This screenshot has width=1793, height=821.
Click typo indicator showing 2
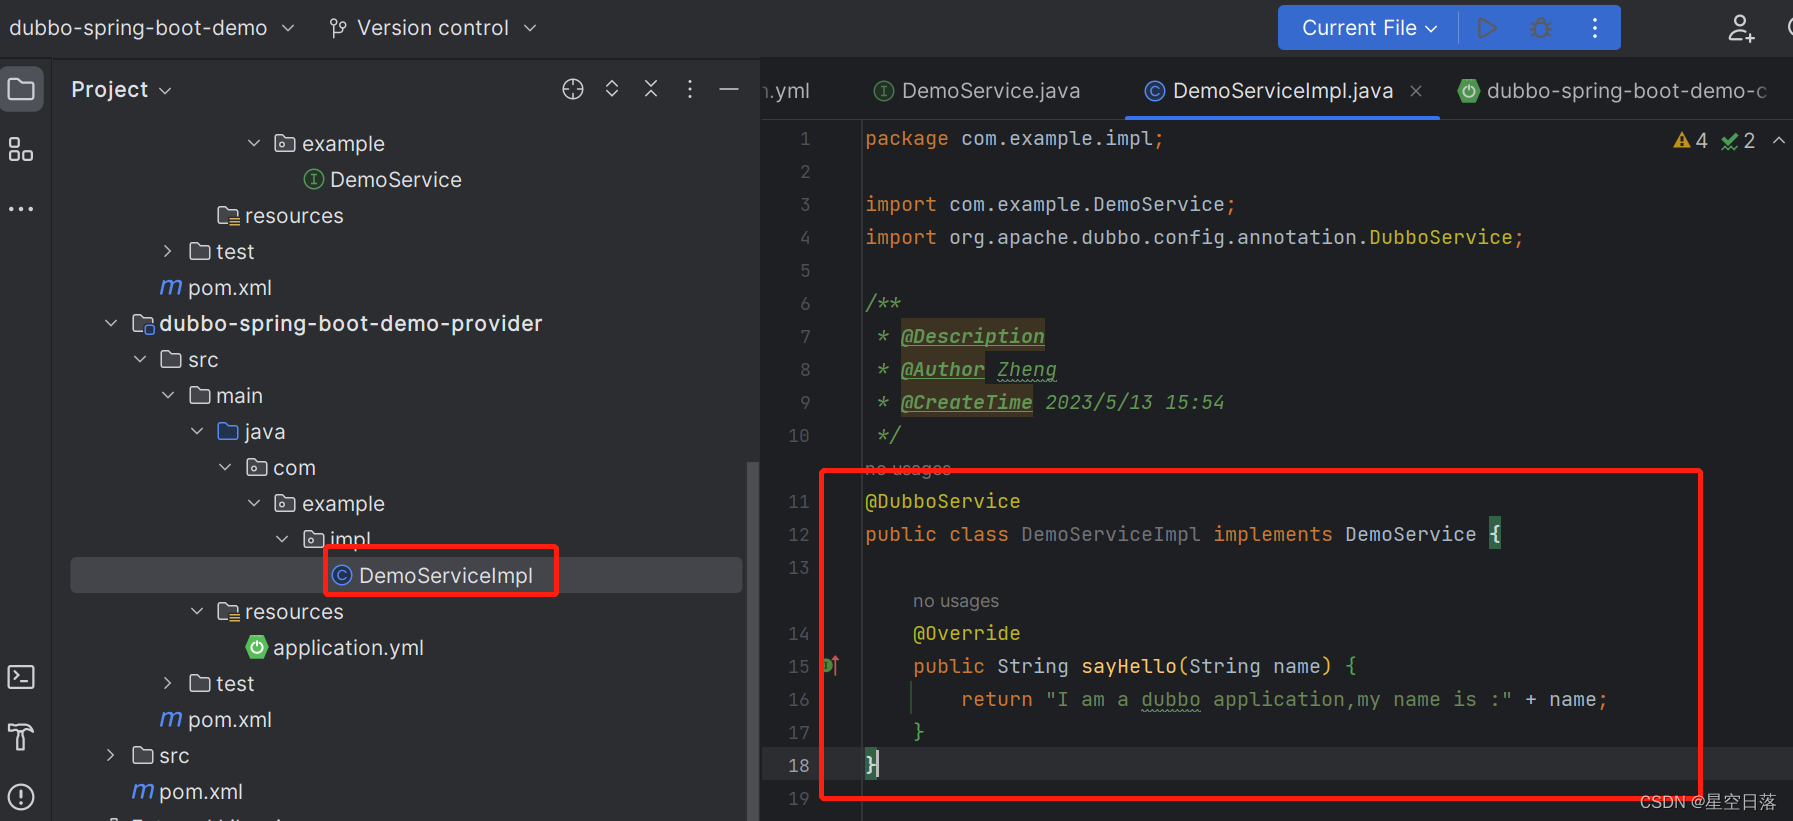1738,141
